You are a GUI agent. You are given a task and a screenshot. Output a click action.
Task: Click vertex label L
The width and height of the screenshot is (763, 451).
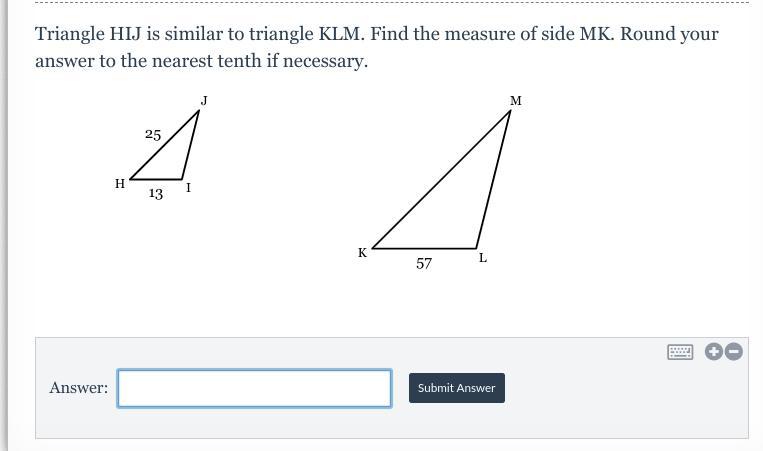(483, 258)
